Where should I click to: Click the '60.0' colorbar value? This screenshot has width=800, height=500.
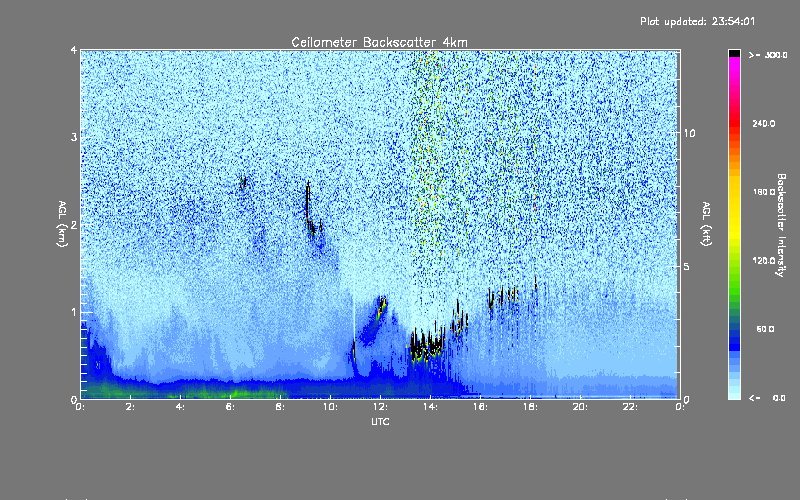[x=765, y=329]
